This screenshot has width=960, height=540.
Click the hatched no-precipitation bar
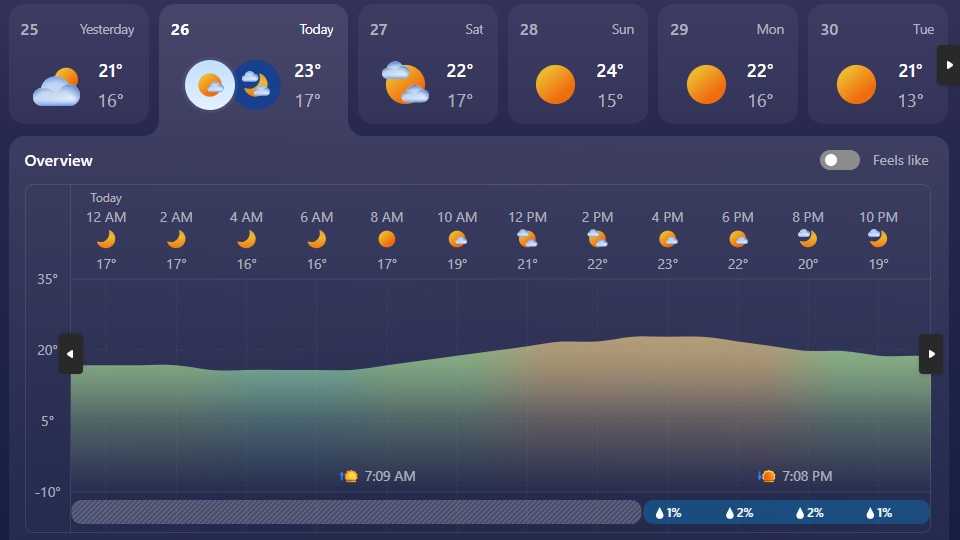coord(356,512)
